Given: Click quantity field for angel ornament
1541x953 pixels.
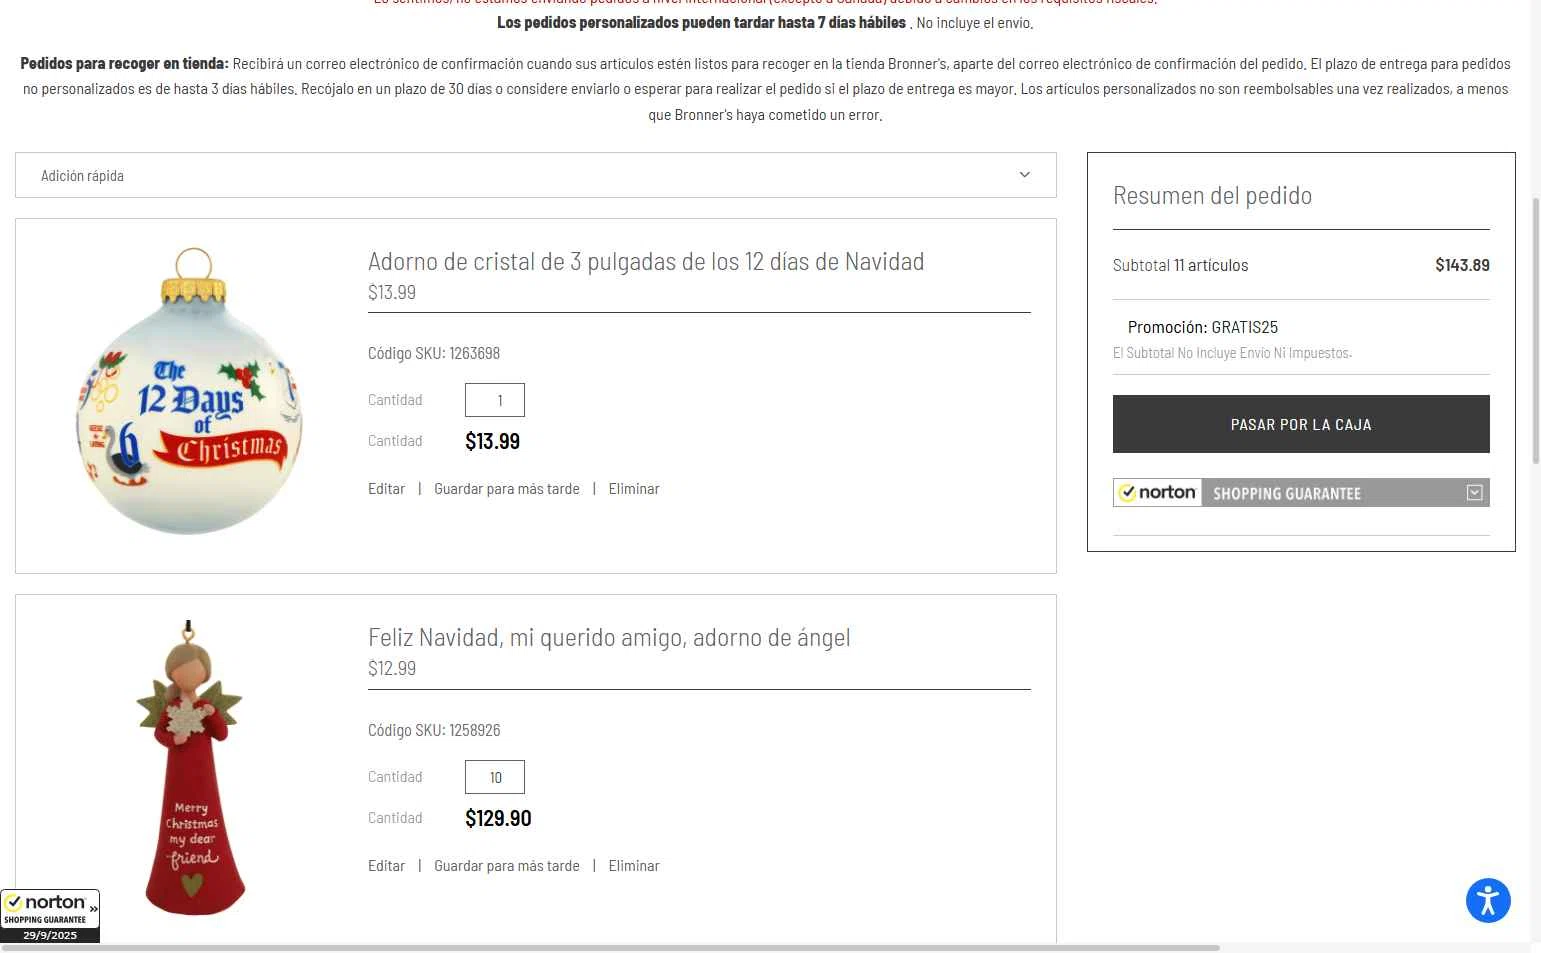Looking at the screenshot, I should tap(495, 777).
